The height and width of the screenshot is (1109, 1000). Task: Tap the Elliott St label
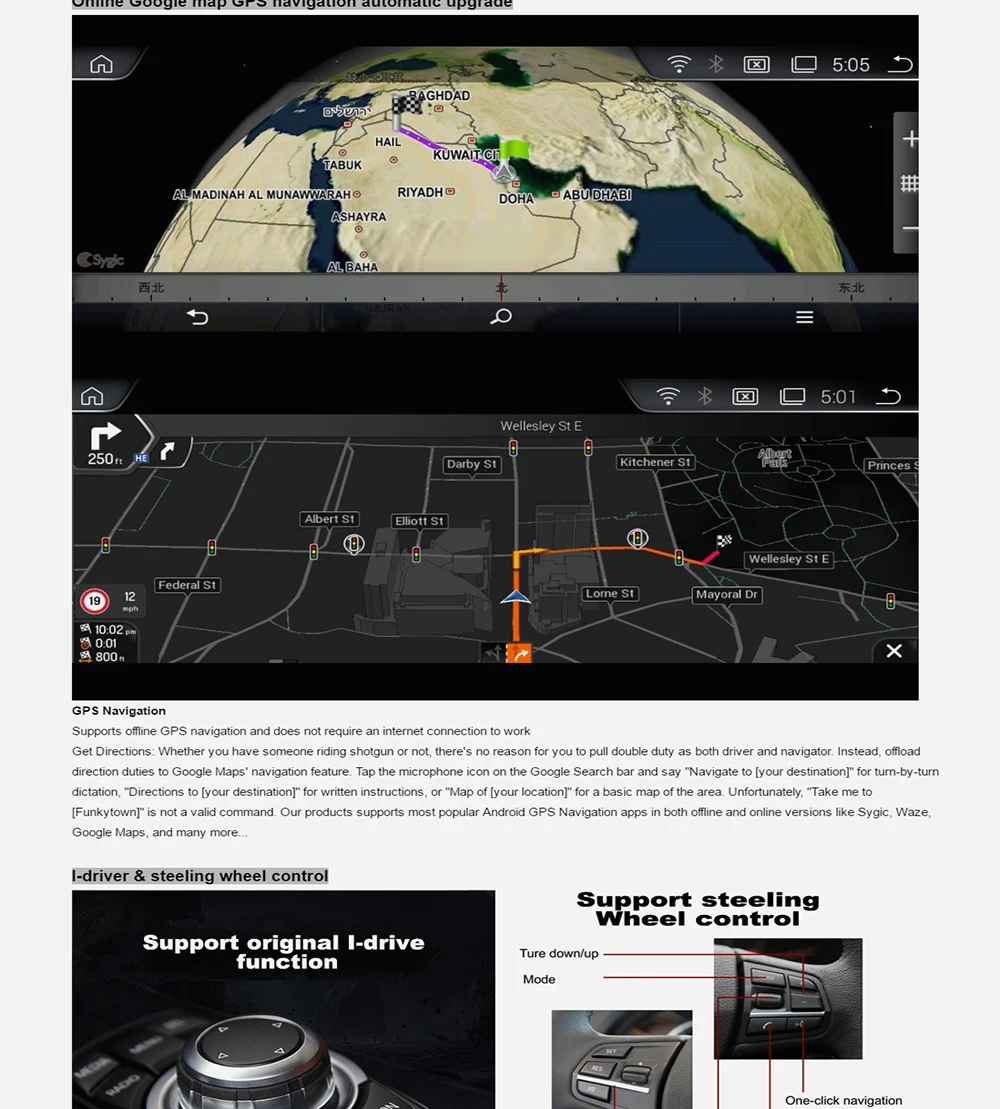point(419,521)
